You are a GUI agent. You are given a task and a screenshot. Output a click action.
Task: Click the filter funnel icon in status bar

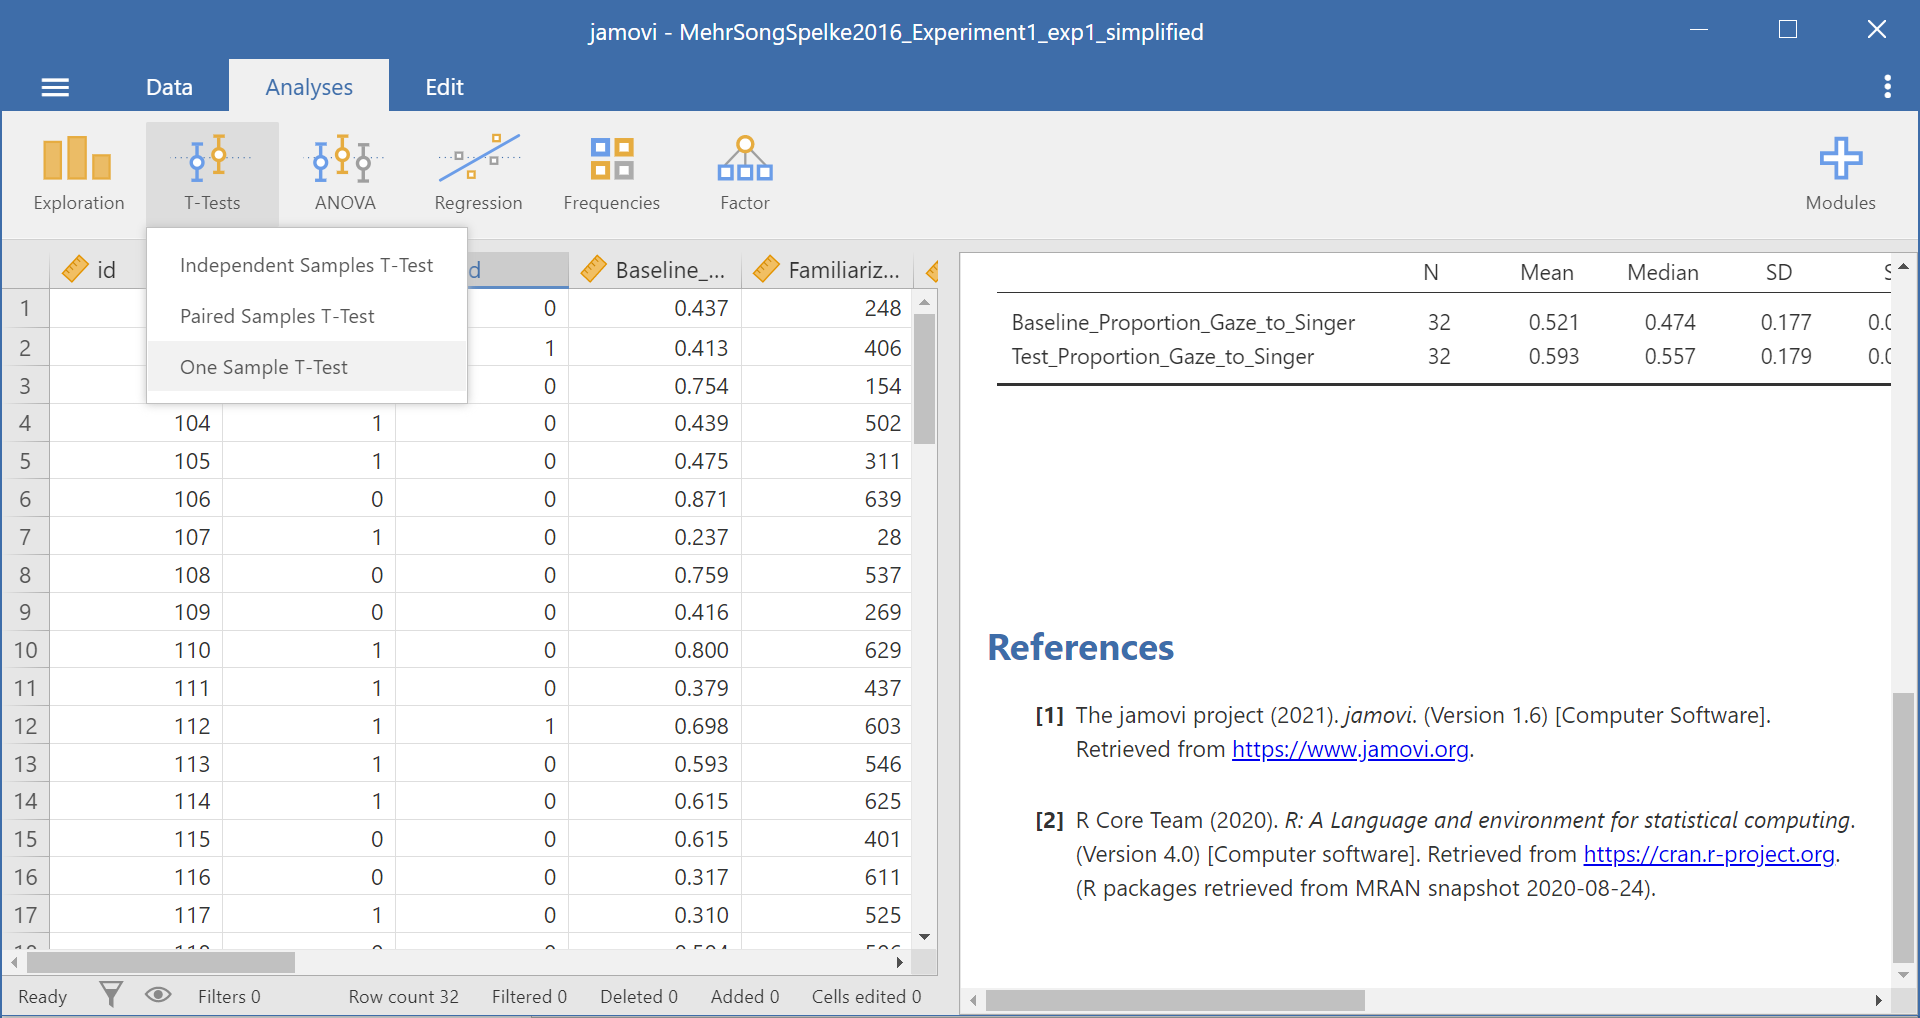click(111, 995)
